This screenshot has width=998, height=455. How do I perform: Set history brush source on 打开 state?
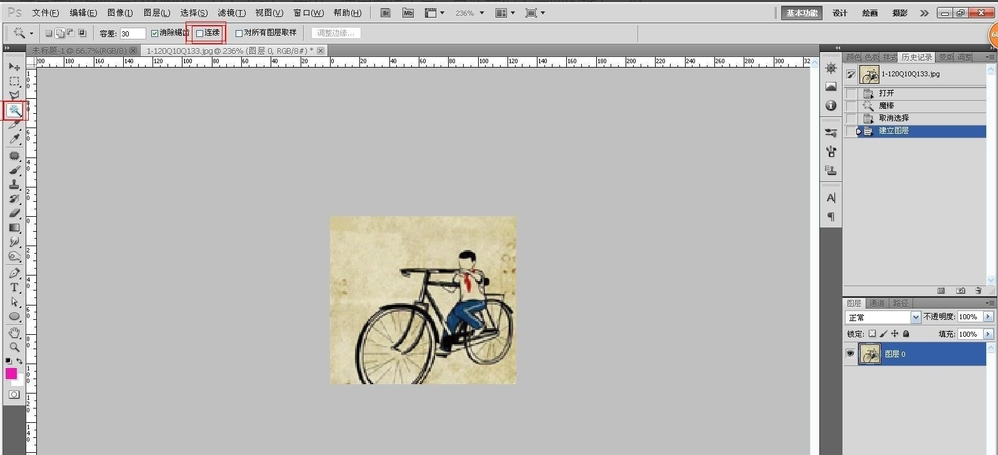click(851, 94)
